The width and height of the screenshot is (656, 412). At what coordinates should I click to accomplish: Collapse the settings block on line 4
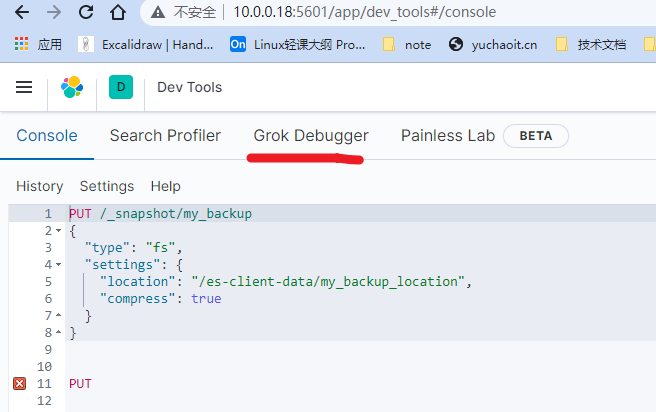[59, 265]
